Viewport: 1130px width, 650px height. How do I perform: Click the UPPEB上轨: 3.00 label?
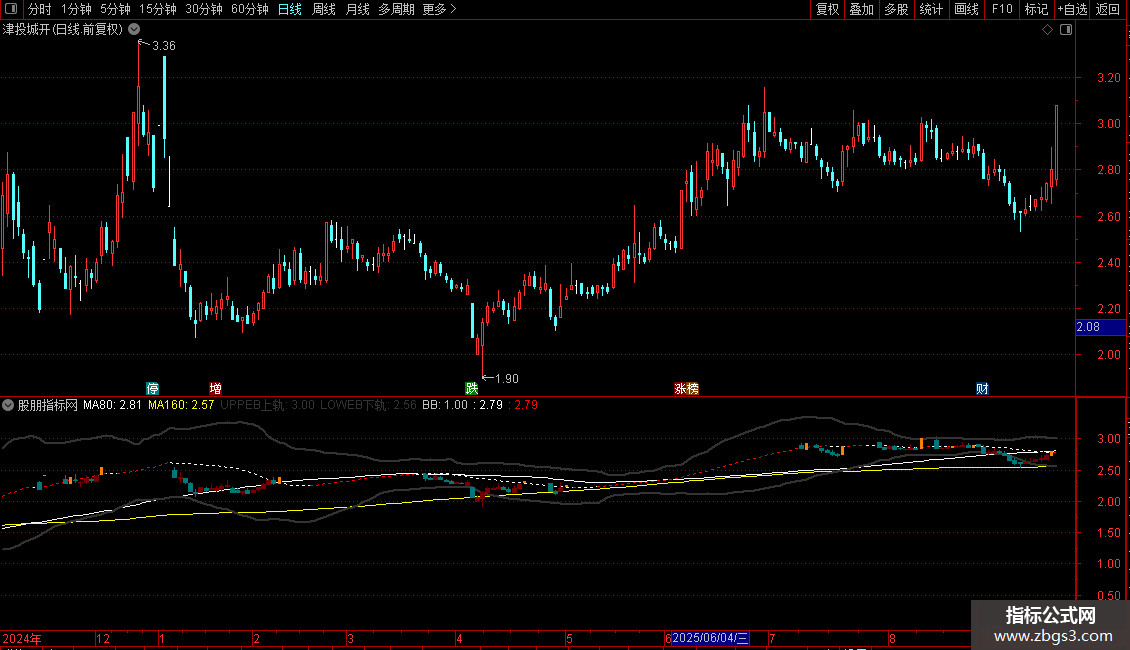coord(267,405)
